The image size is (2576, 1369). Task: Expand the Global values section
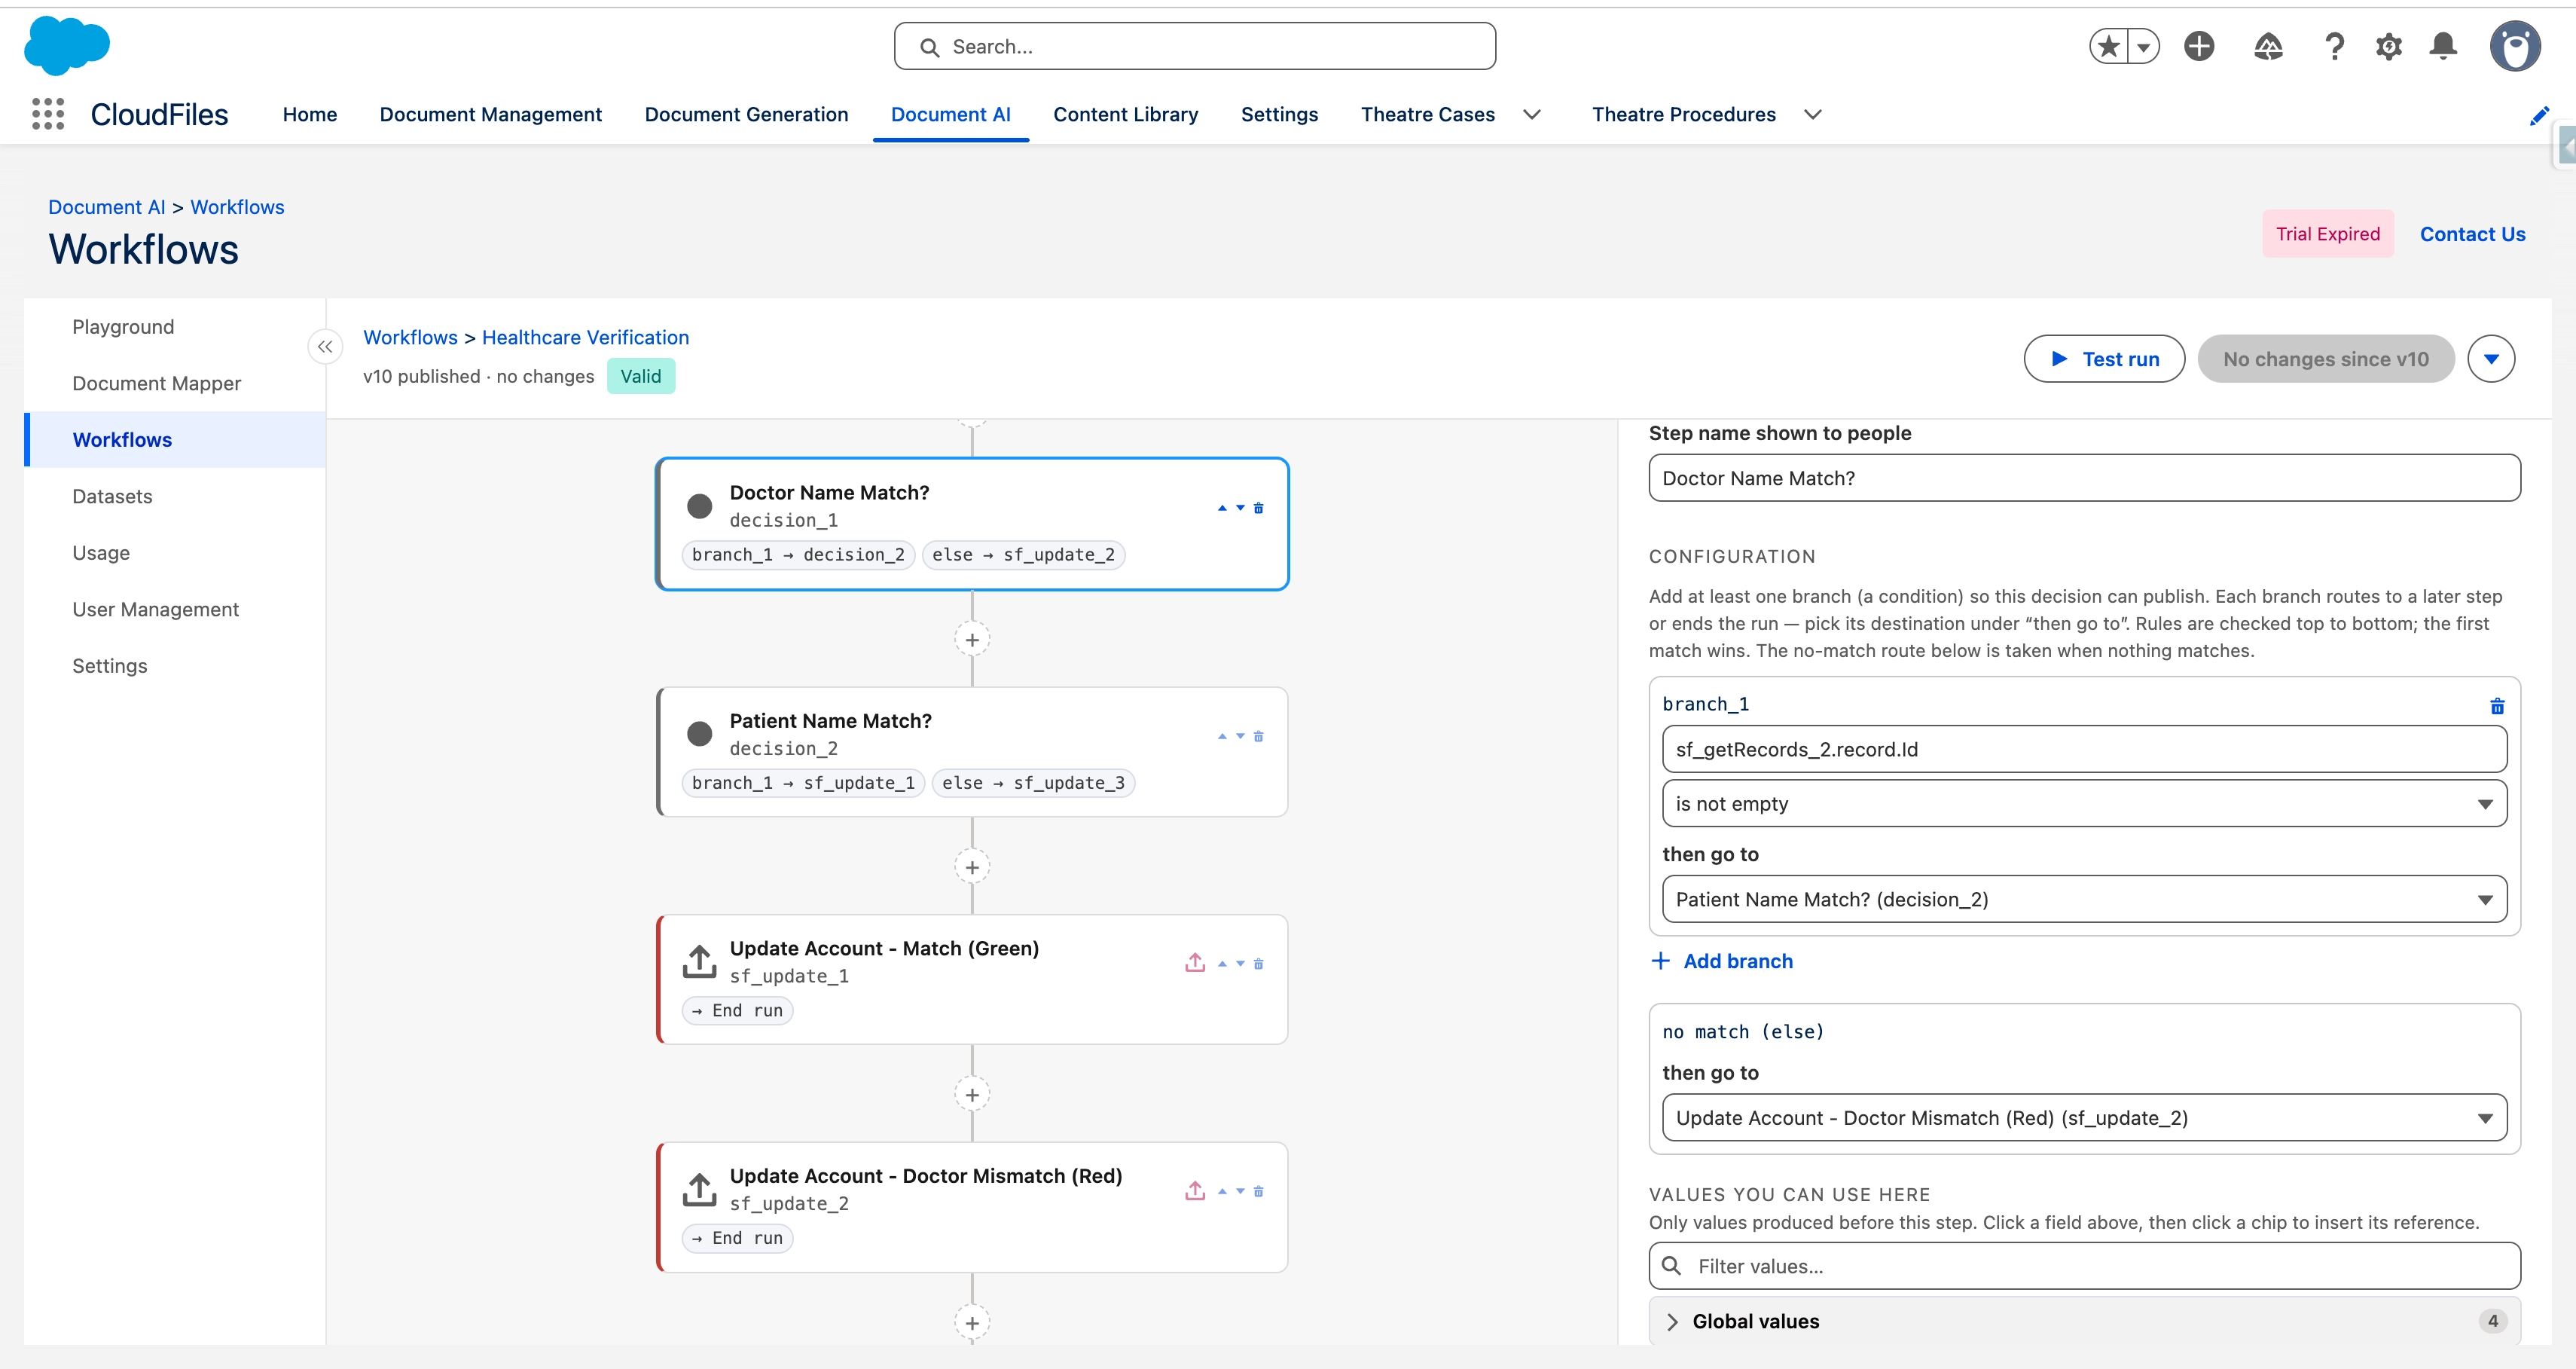[2084, 1321]
